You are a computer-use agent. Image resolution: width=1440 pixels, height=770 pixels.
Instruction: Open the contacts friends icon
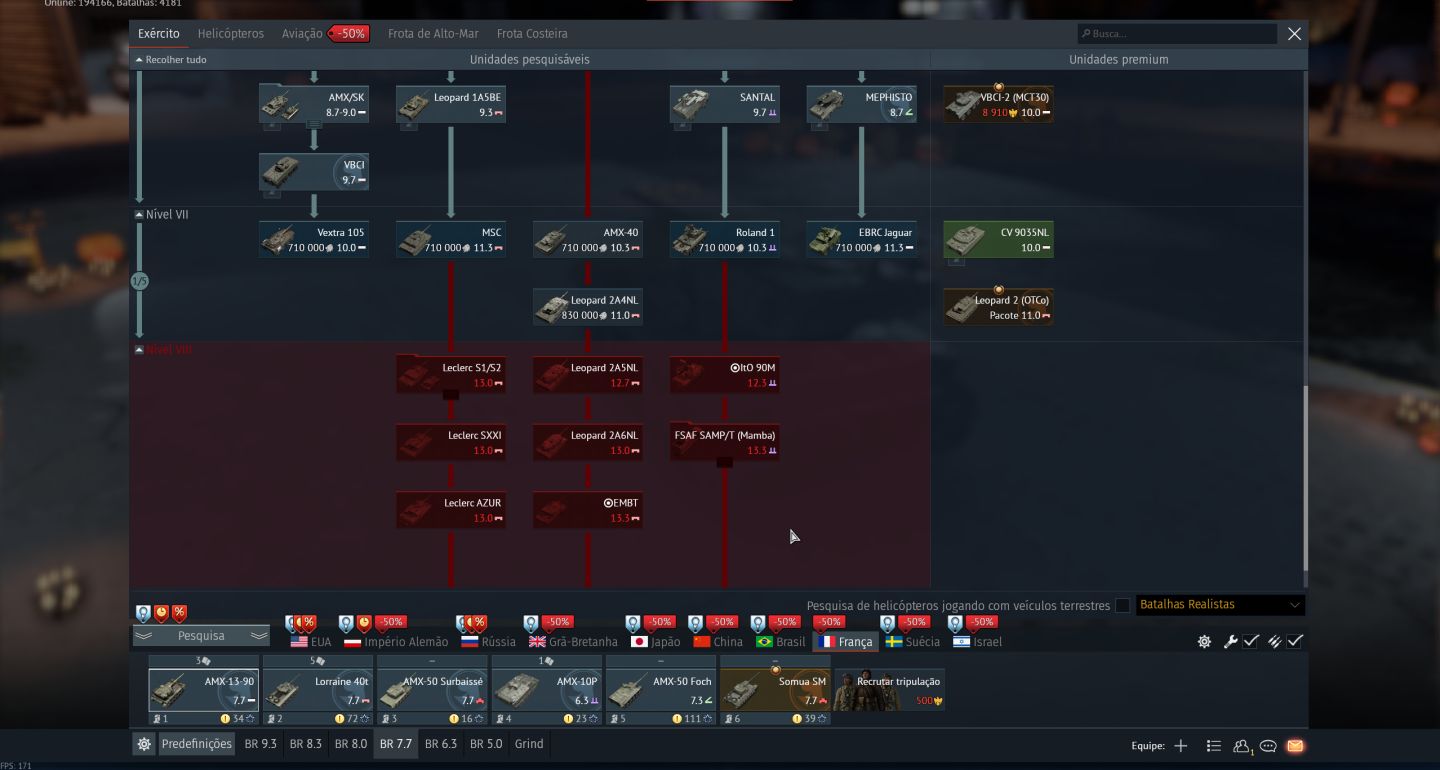click(x=1242, y=746)
